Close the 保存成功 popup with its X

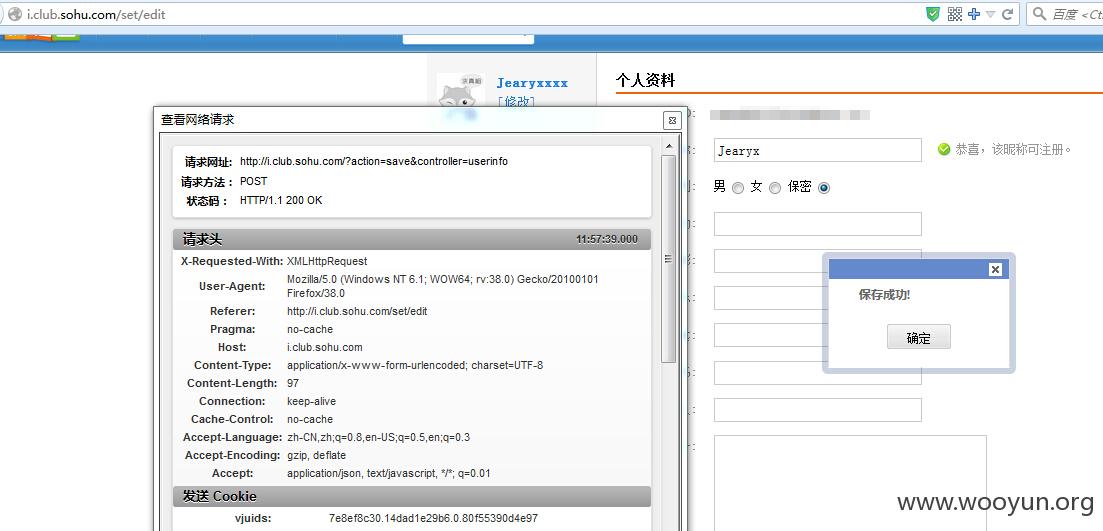995,269
